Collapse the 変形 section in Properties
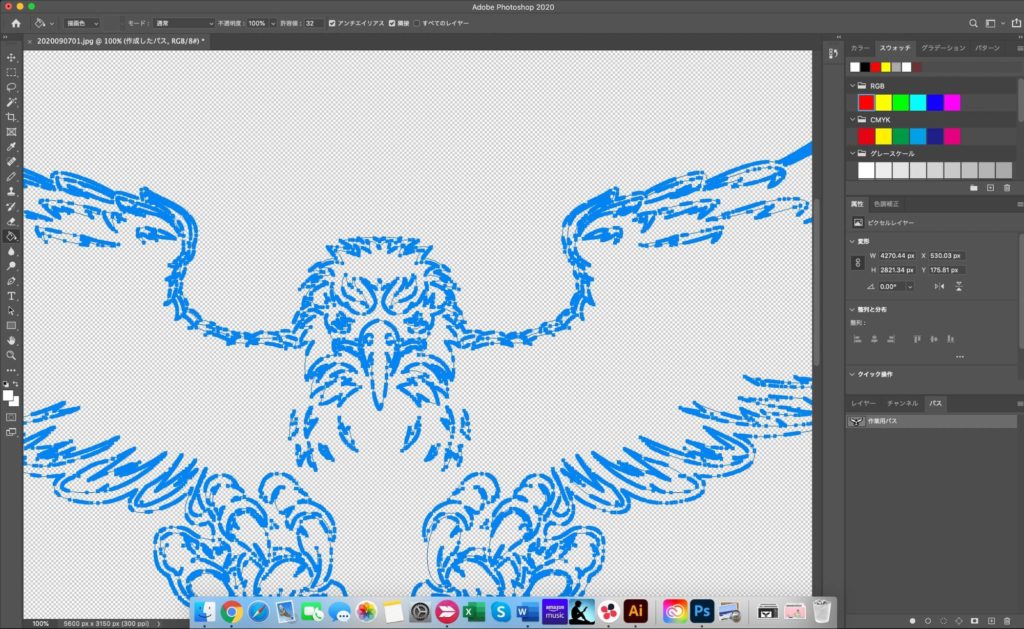Viewport: 1024px width, 629px height. (852, 241)
